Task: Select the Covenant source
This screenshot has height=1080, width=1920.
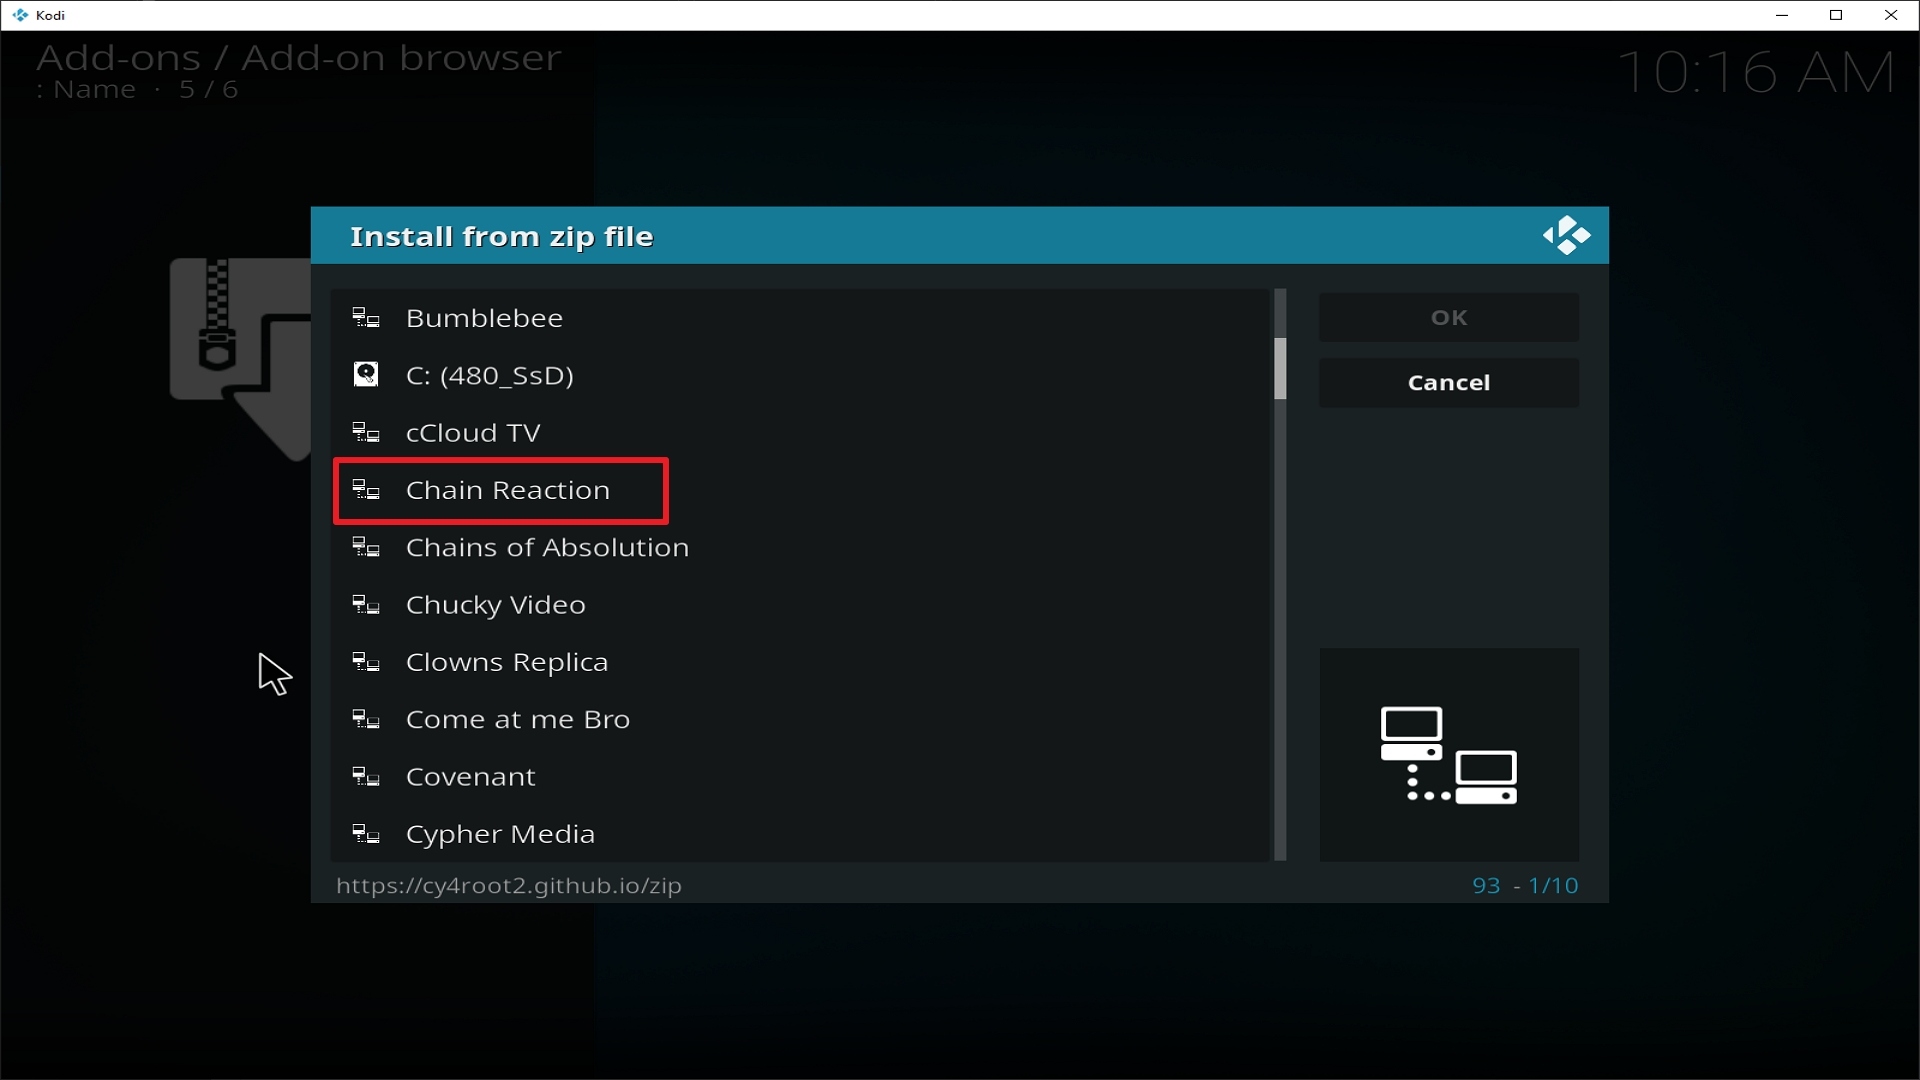Action: pyautogui.click(x=801, y=777)
